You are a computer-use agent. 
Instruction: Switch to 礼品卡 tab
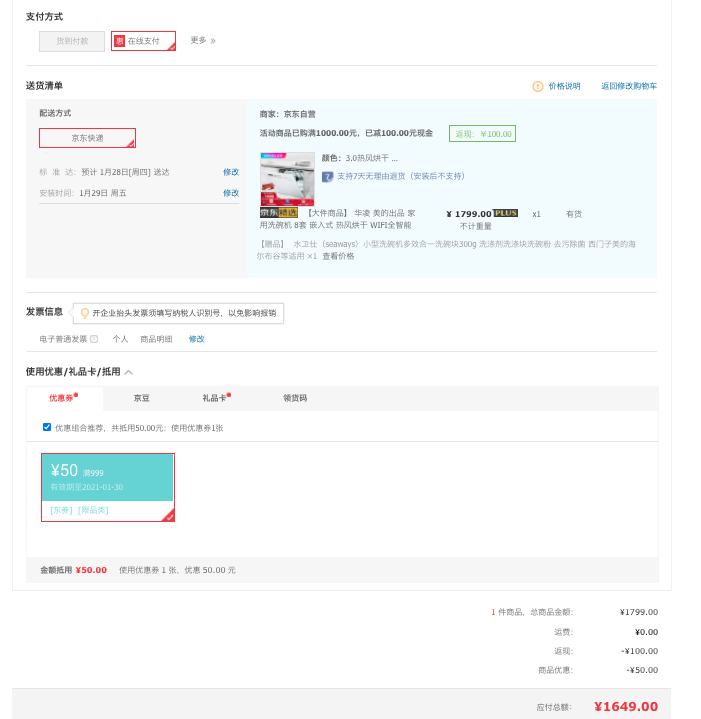(216, 398)
